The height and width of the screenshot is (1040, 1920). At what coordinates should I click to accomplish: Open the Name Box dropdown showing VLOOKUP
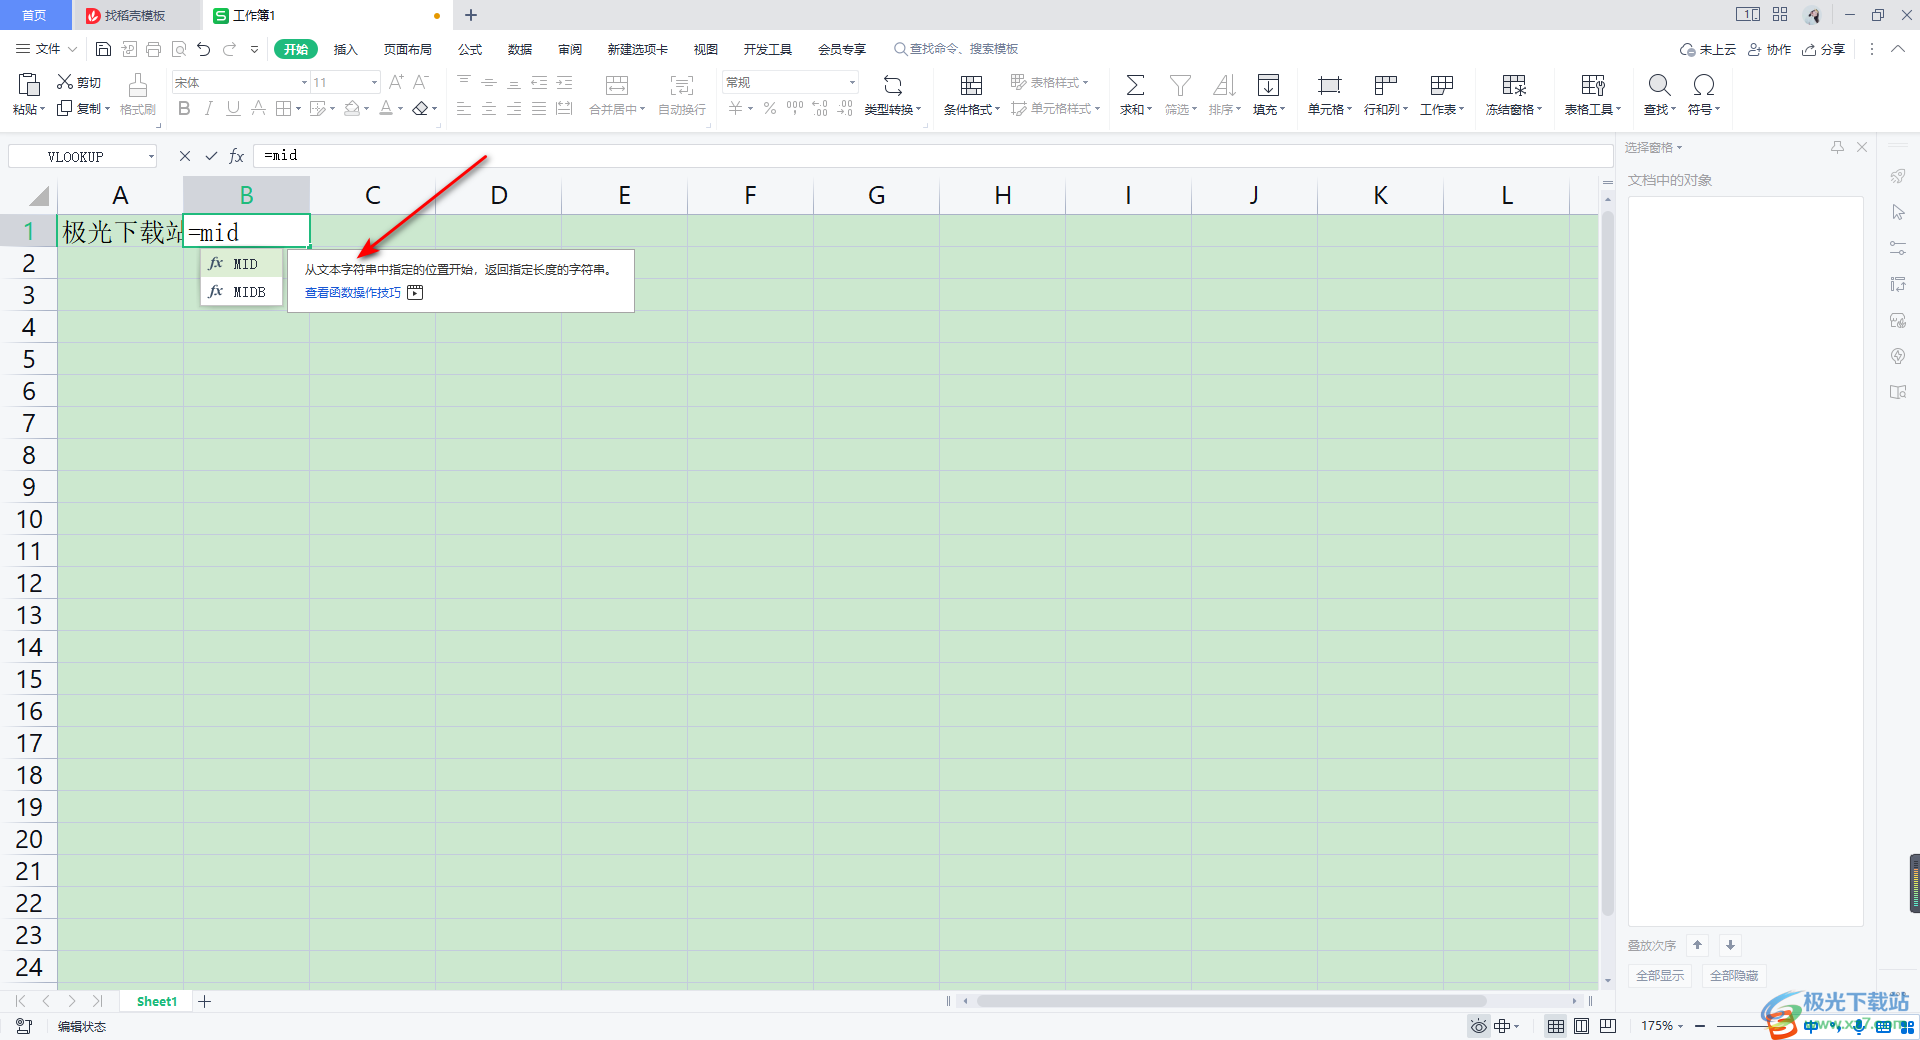[151, 157]
